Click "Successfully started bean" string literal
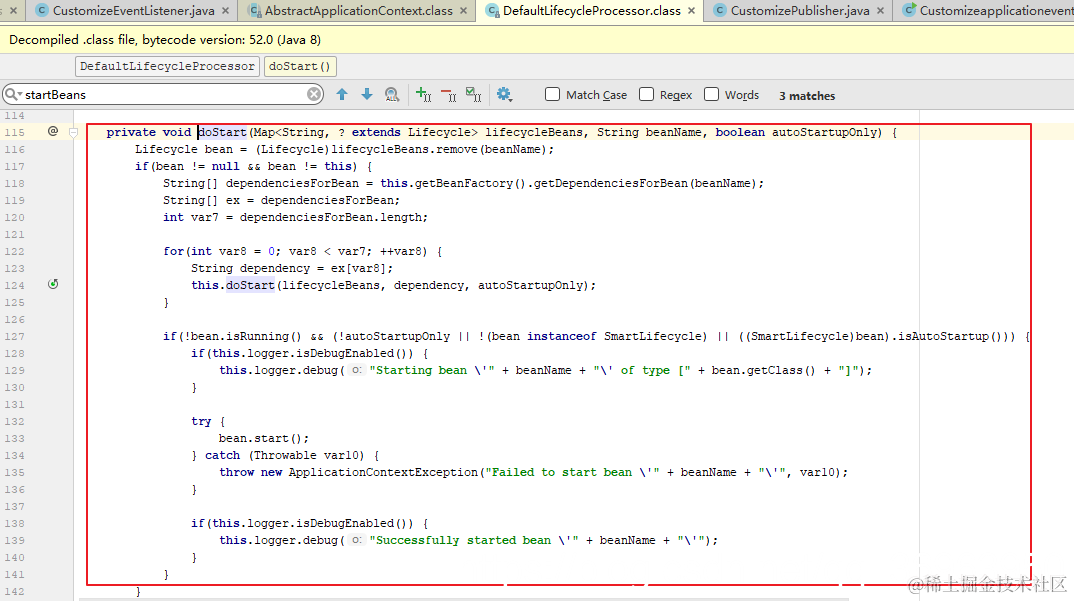 (473, 540)
